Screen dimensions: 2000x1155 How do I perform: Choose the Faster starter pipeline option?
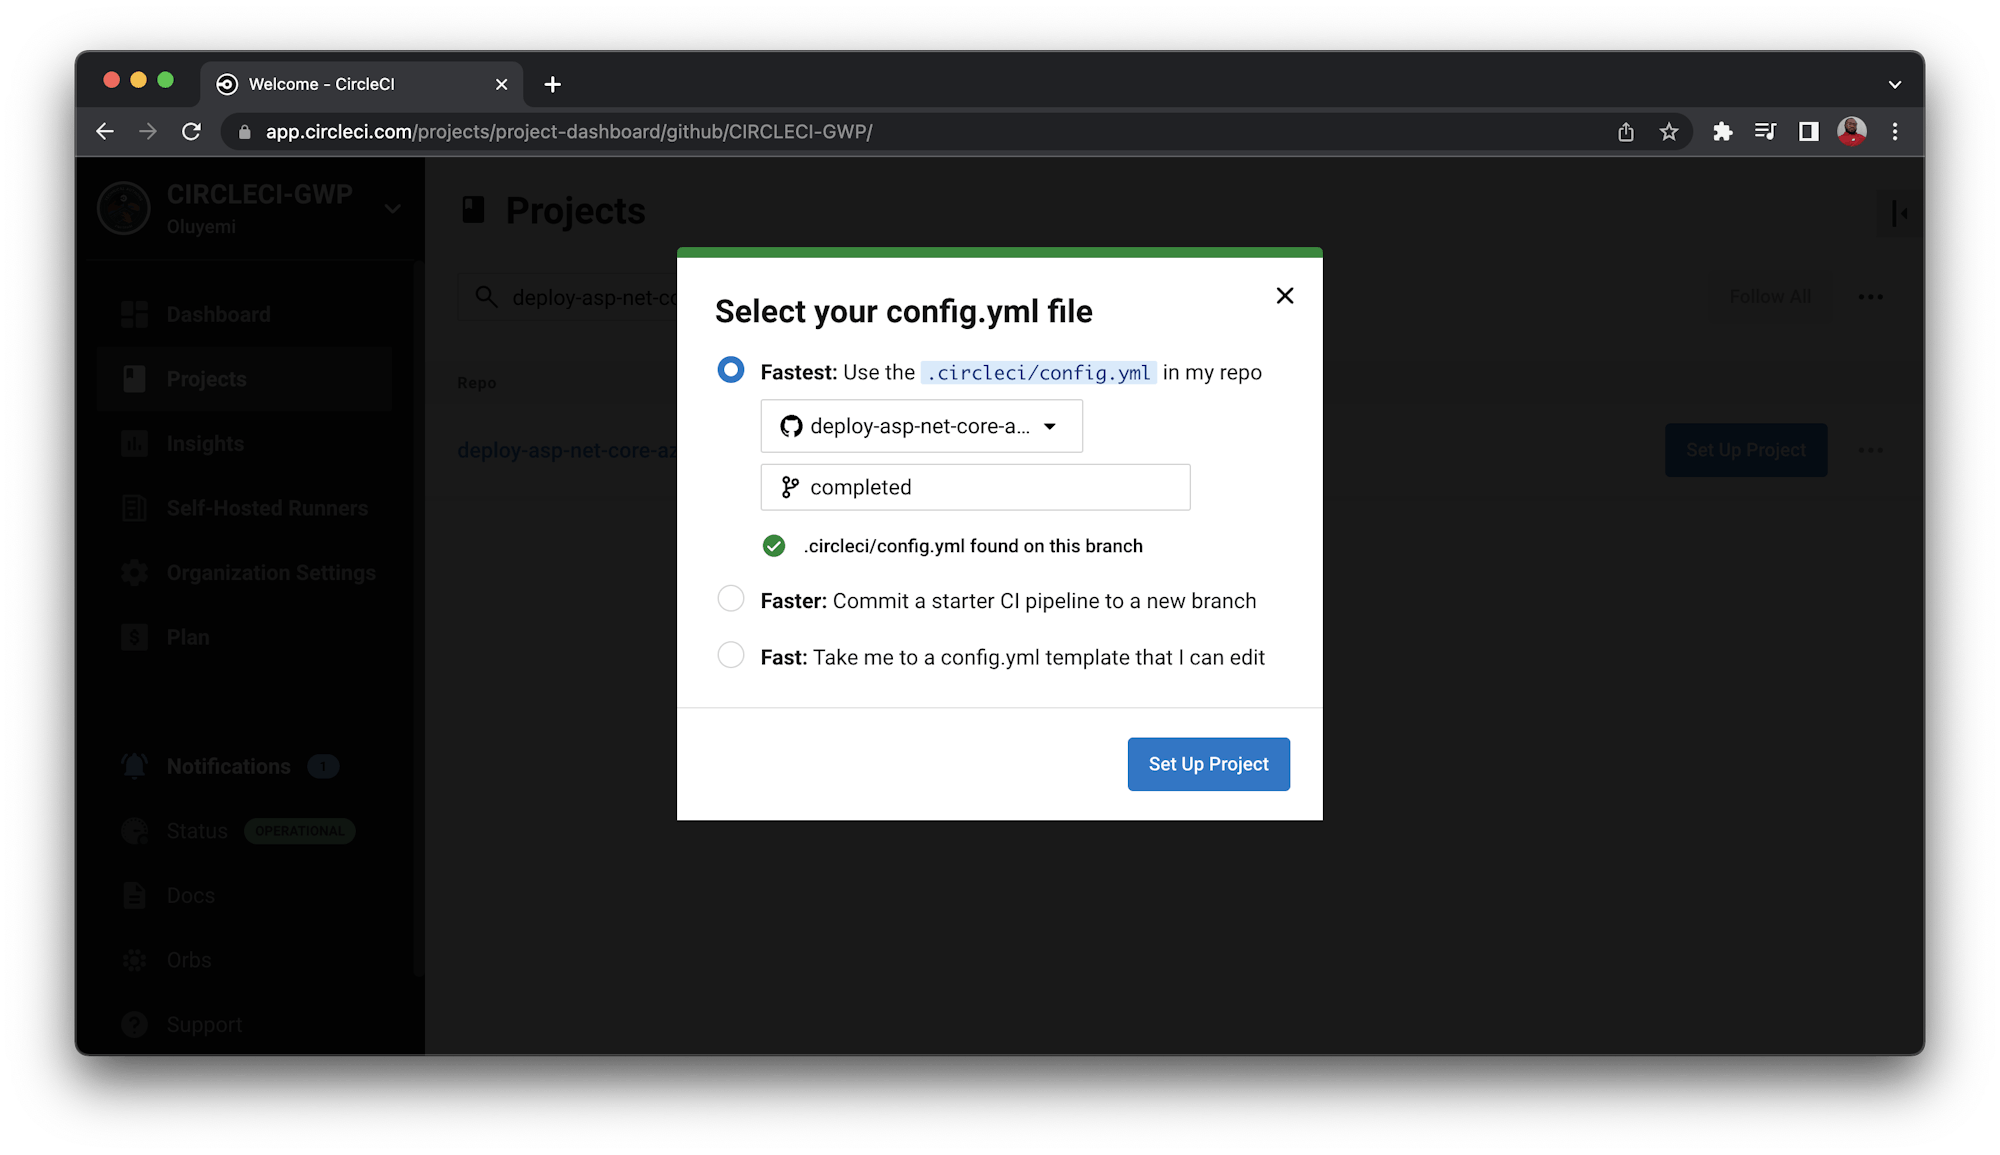[731, 598]
